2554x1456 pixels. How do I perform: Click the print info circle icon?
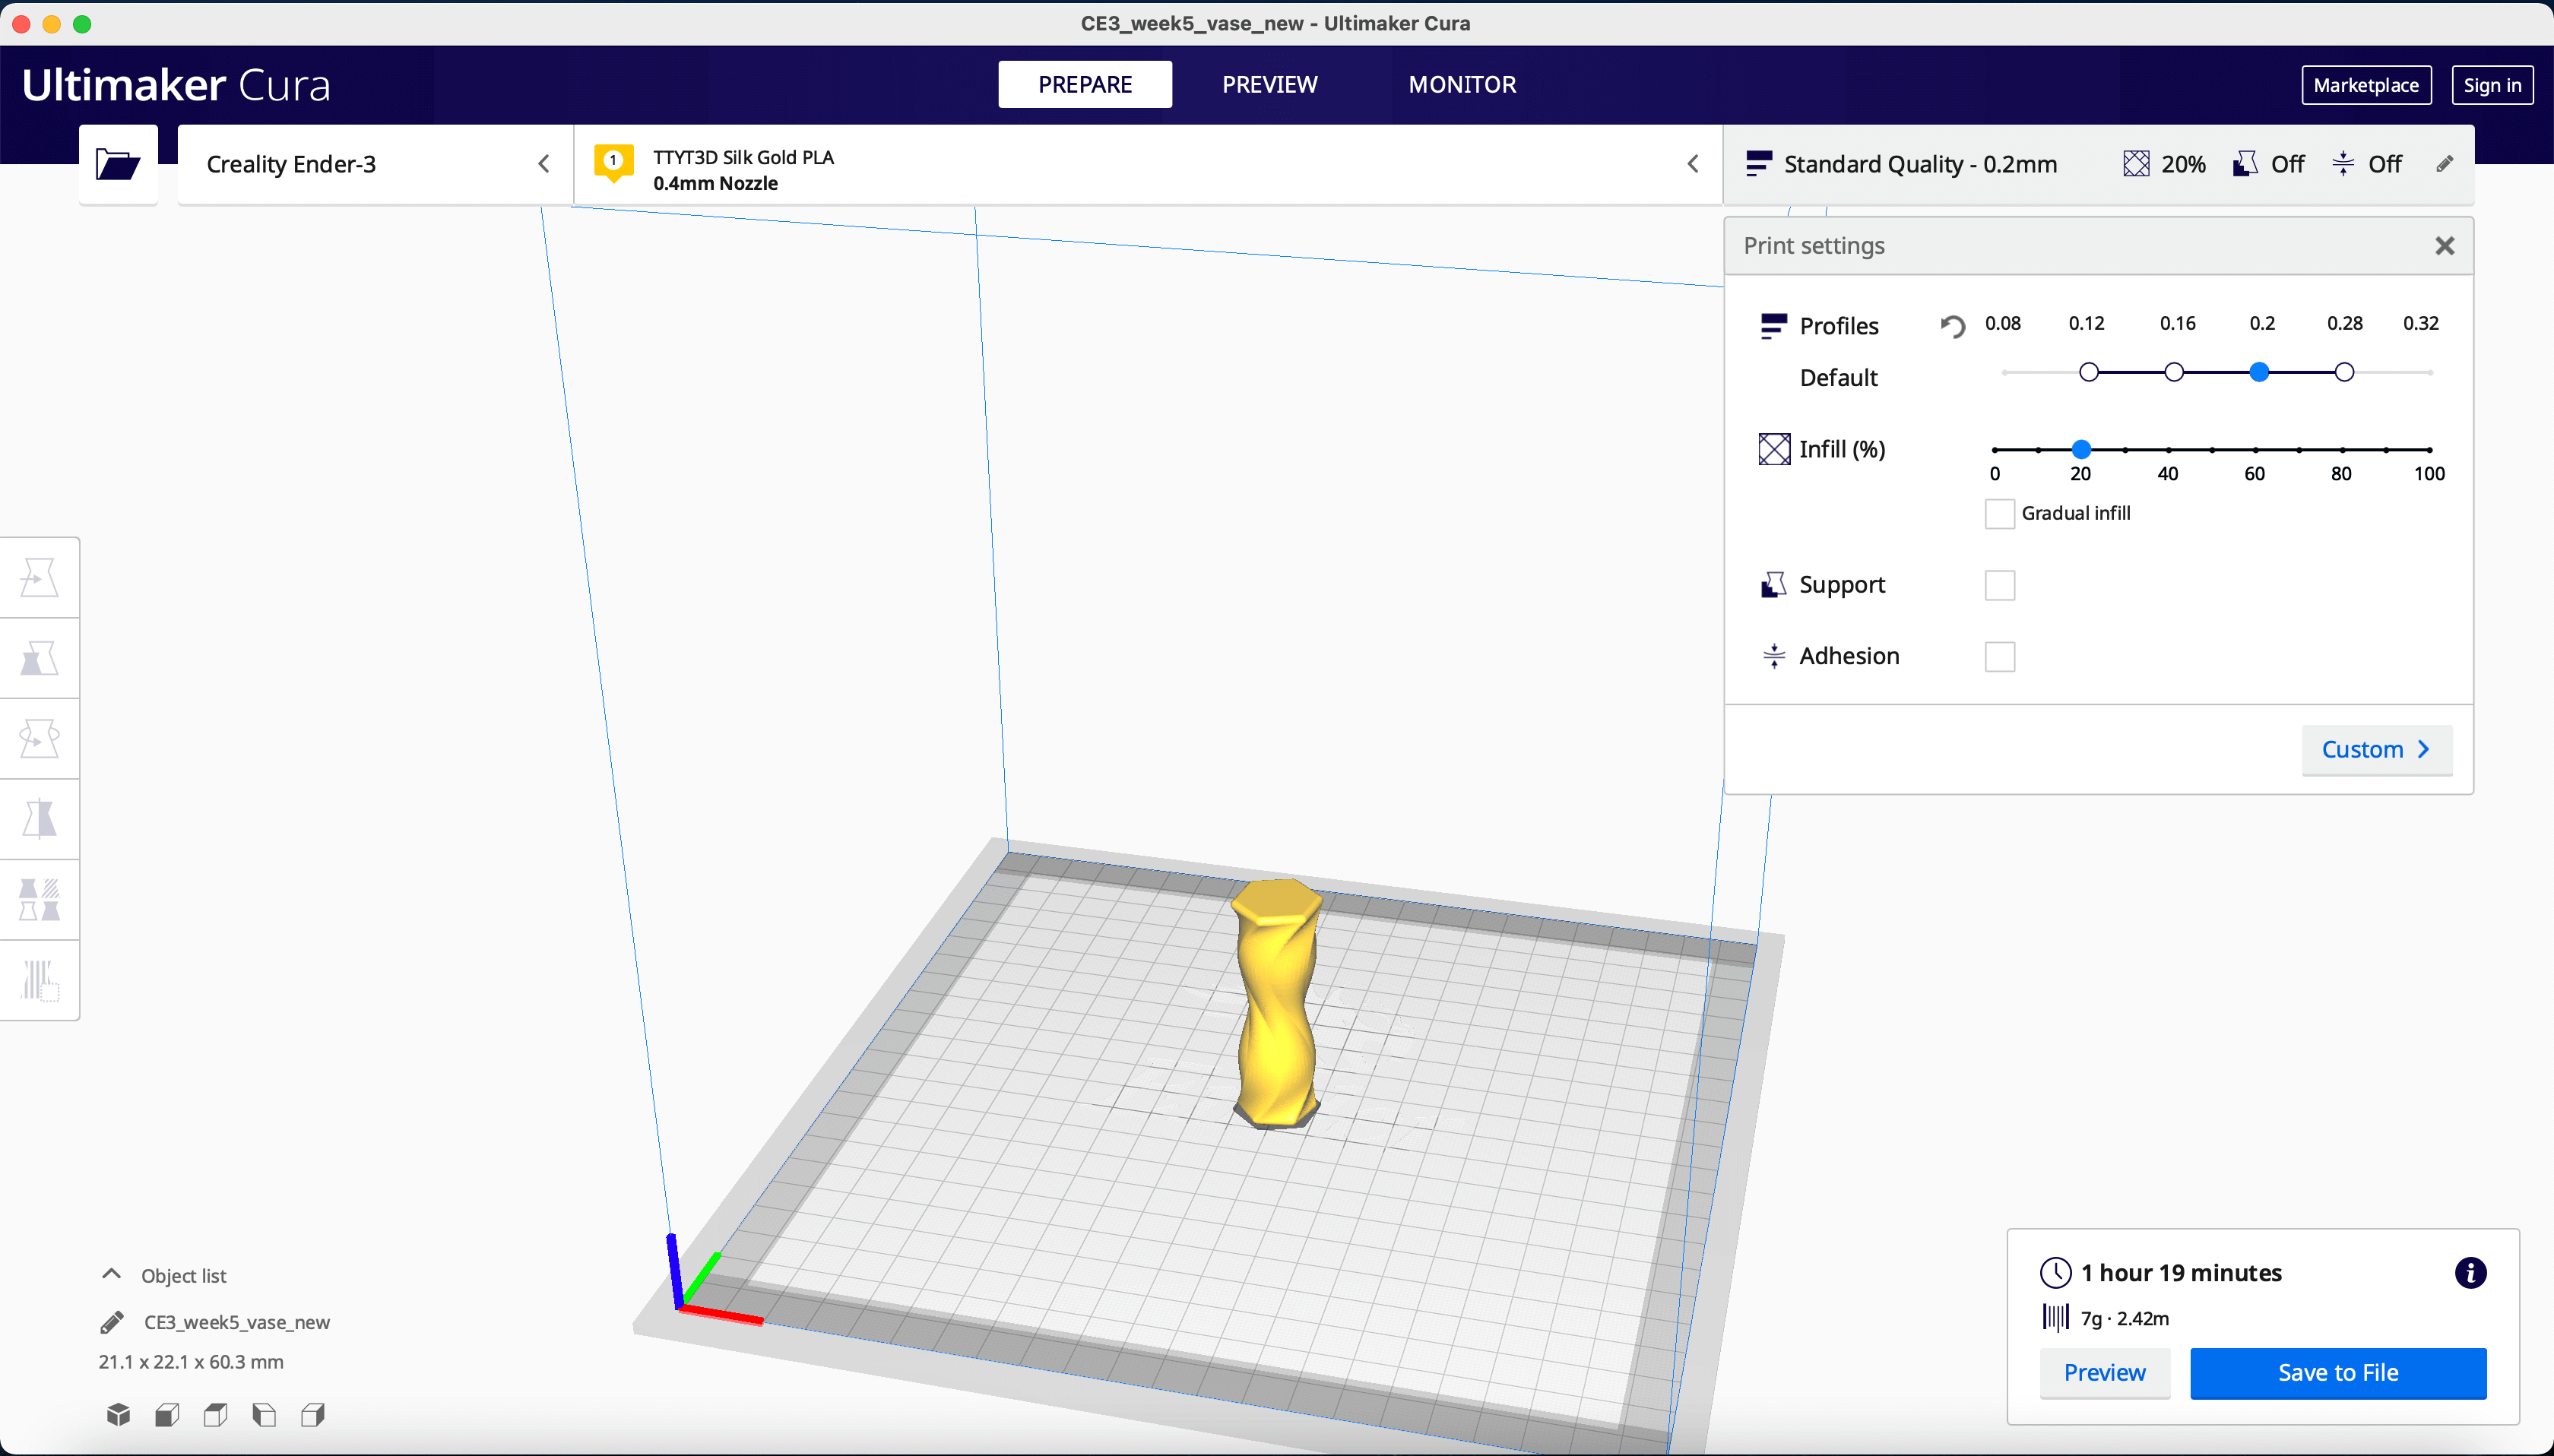click(2470, 1273)
